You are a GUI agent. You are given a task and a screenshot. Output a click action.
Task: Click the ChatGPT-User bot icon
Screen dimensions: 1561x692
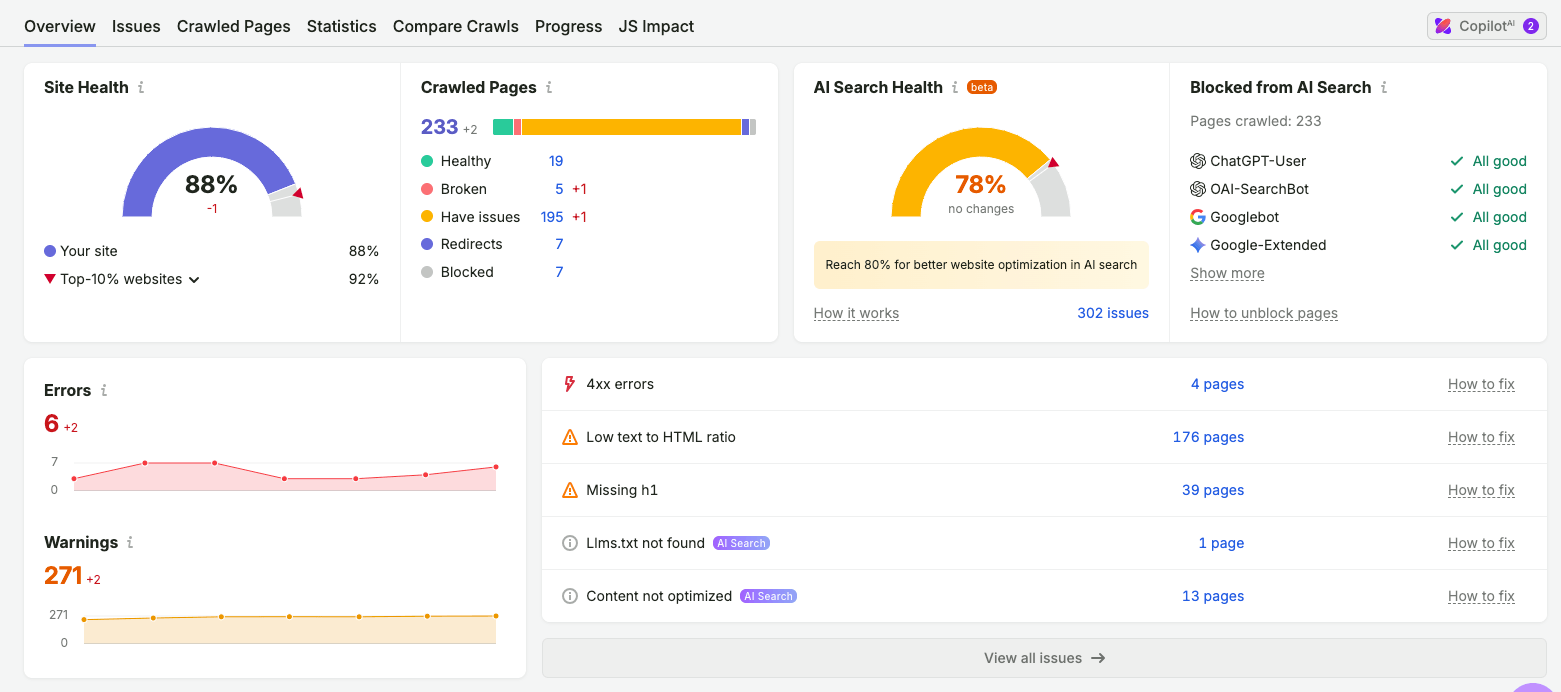(1198, 161)
